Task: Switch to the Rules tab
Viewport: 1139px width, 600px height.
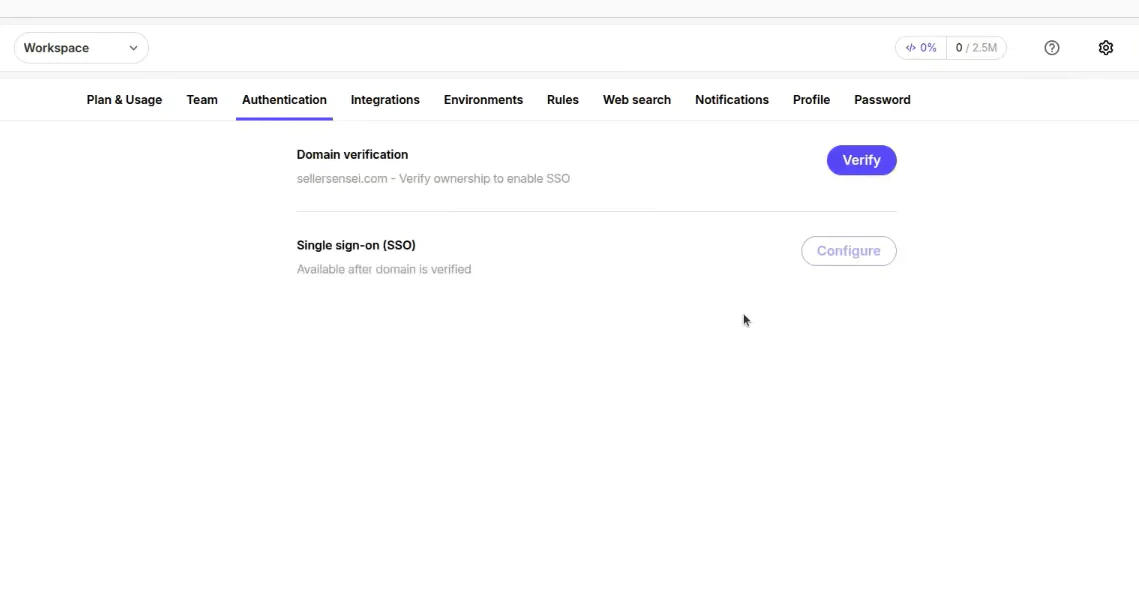Action: coord(563,100)
